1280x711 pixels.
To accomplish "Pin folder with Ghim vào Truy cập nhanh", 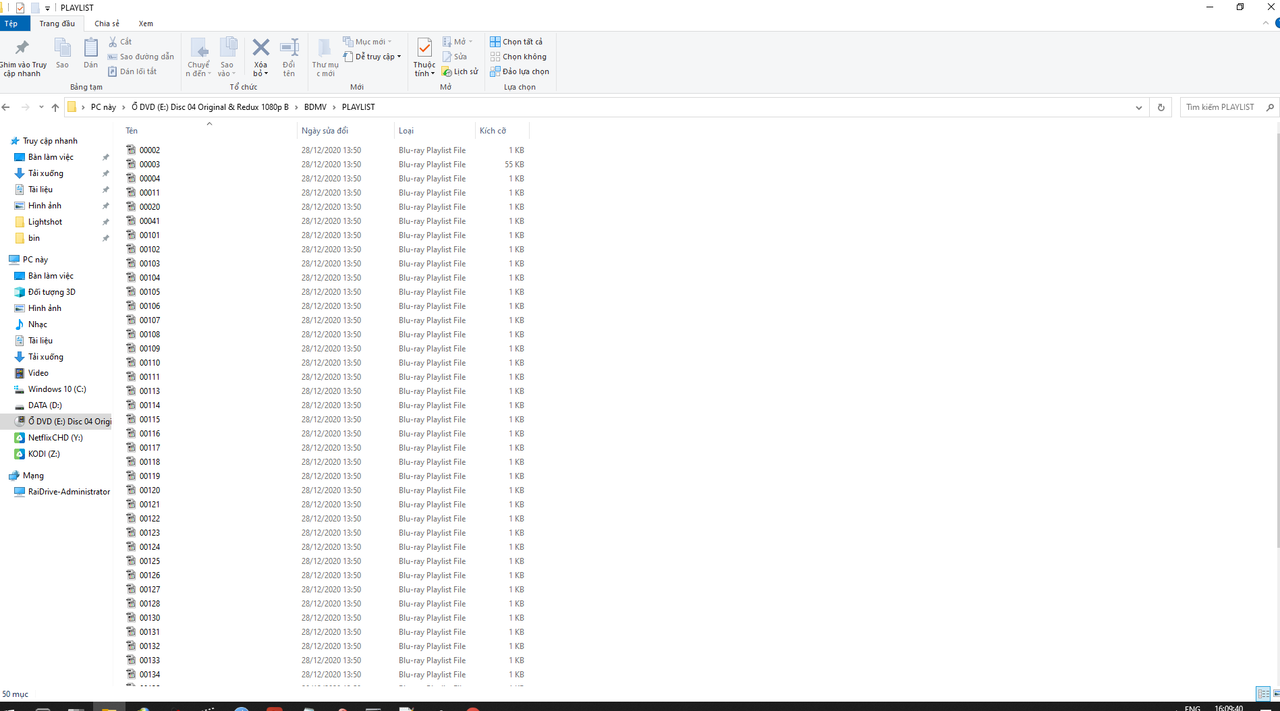I will [22, 58].
